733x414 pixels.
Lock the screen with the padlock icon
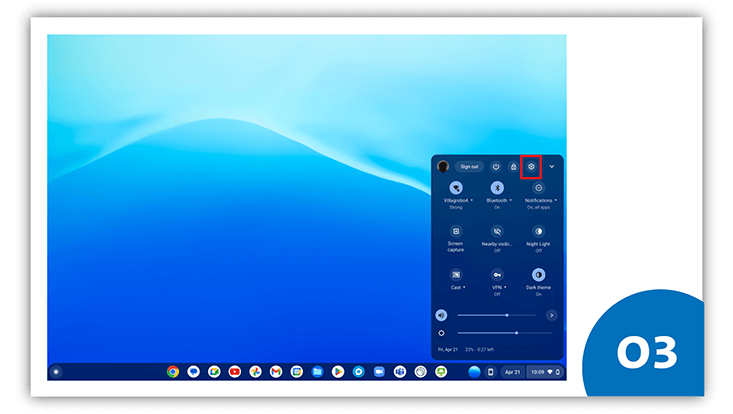513,166
